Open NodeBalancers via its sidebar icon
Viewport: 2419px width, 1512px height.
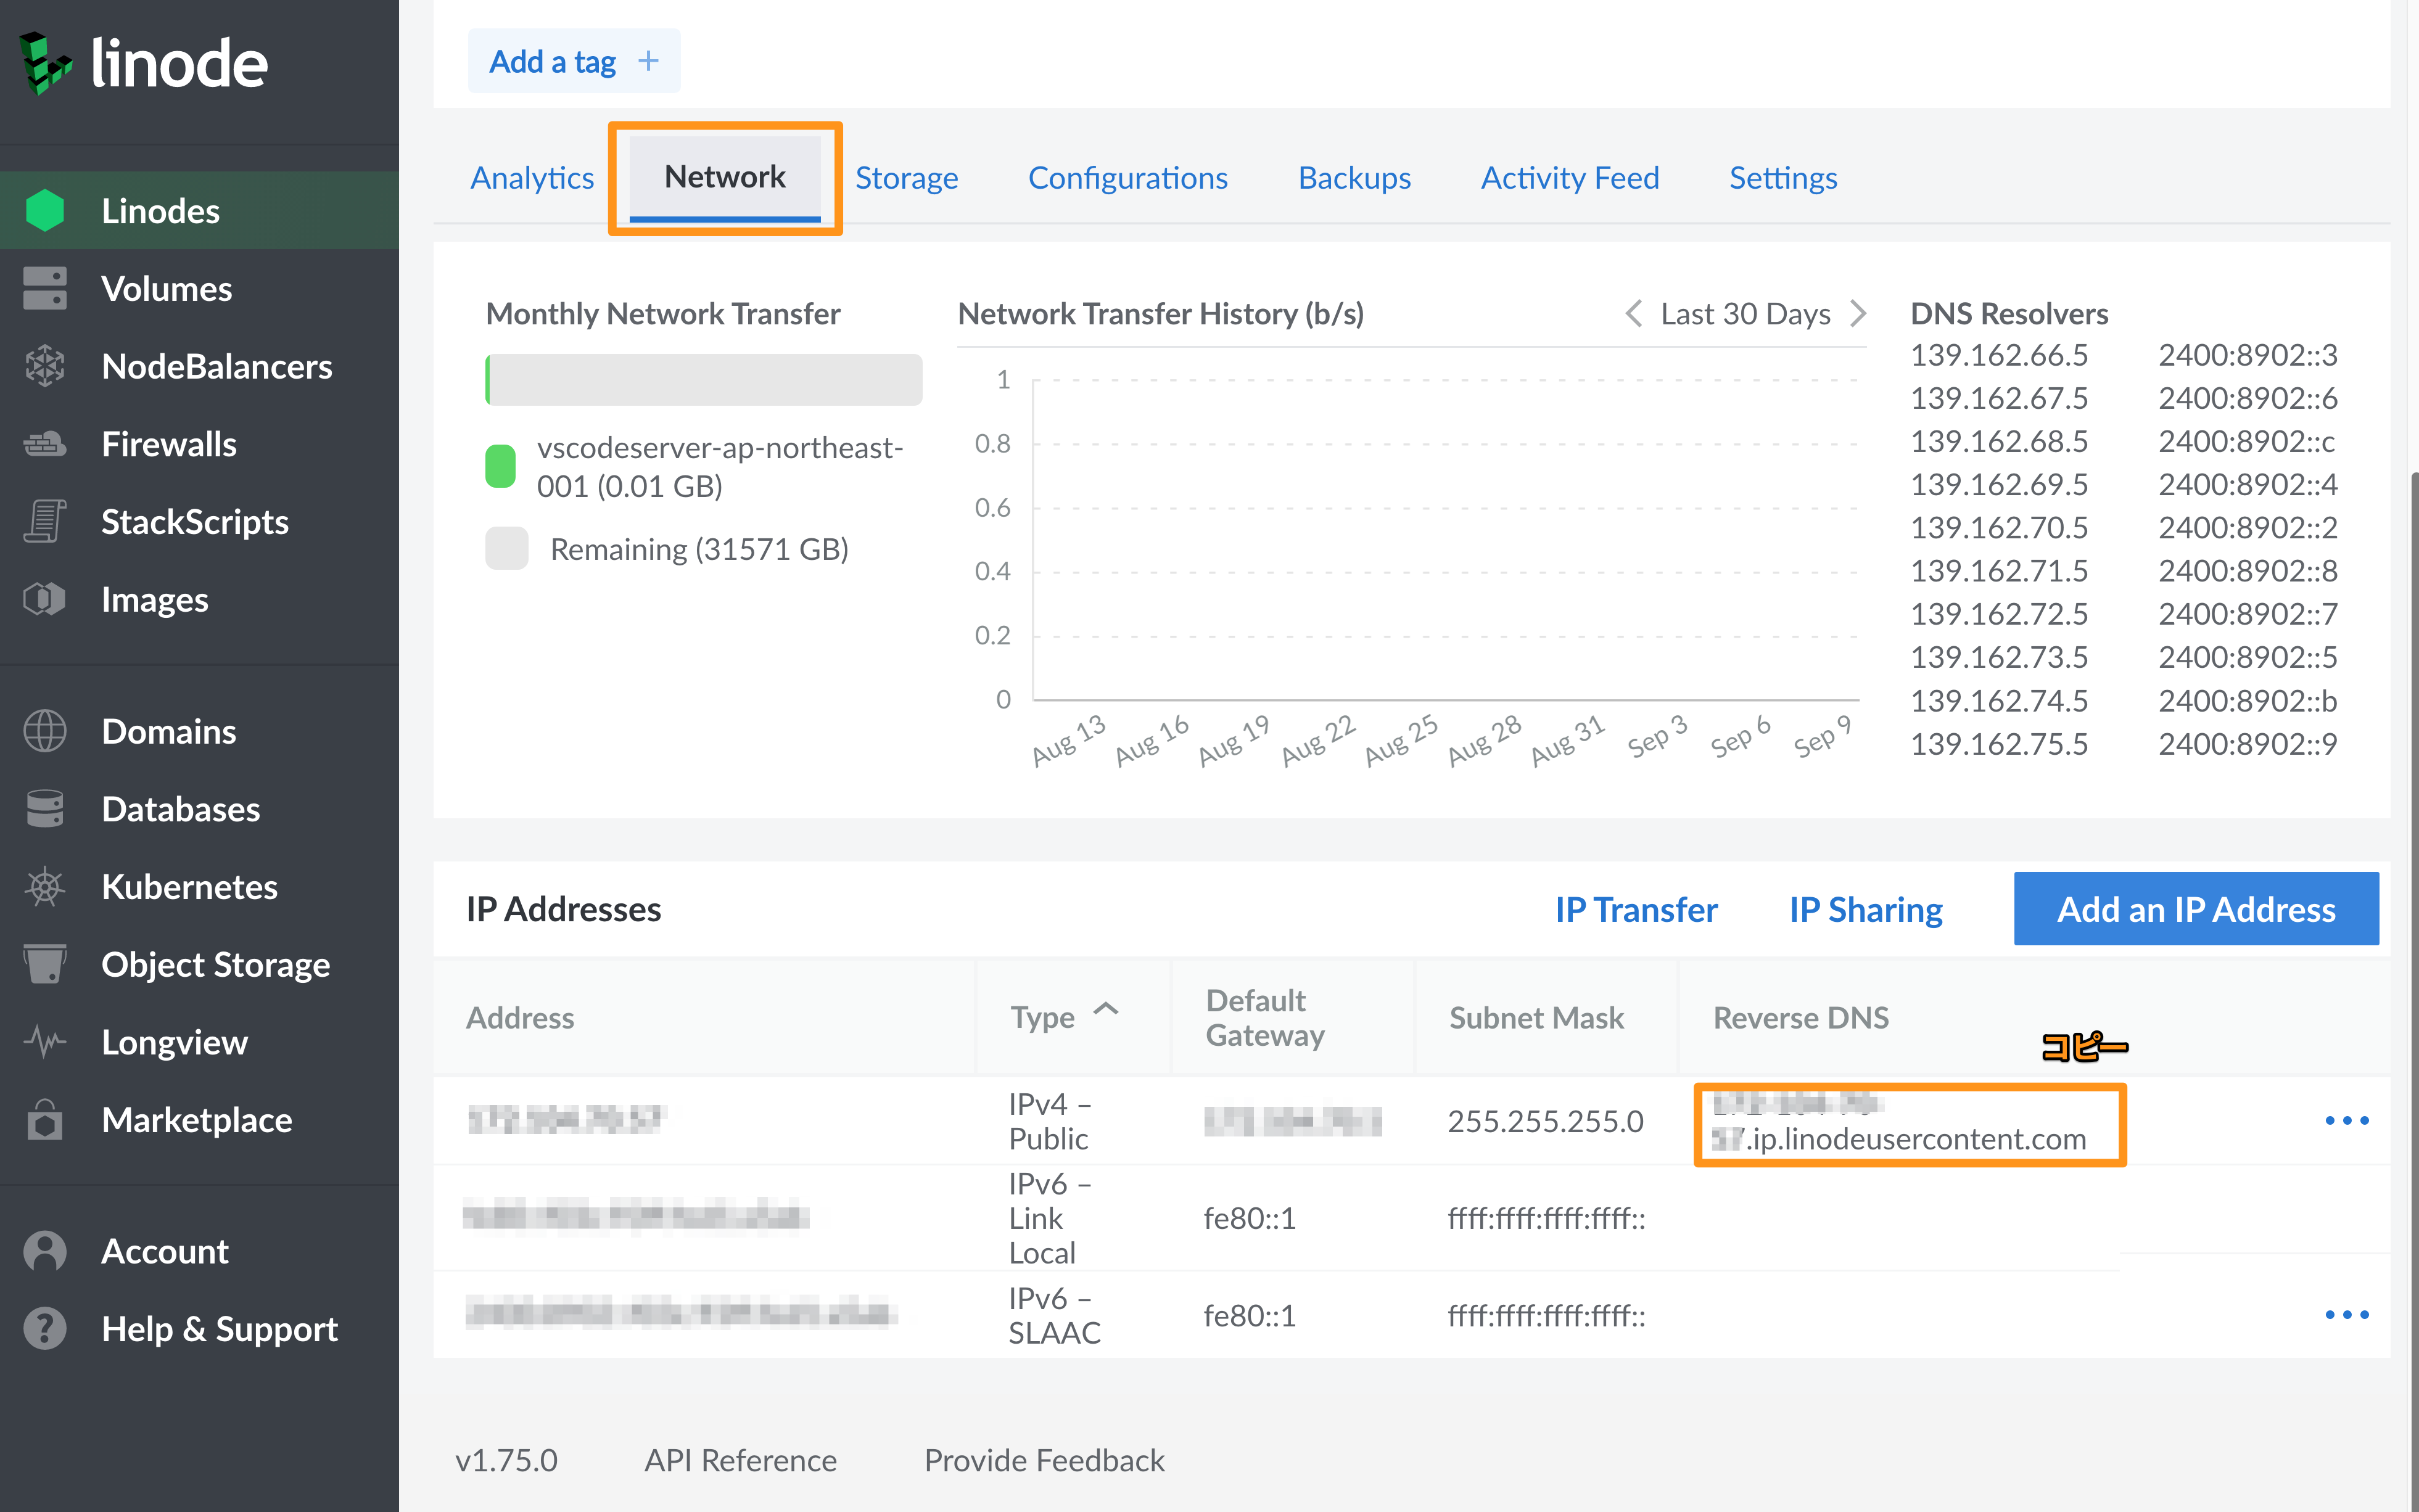click(45, 367)
